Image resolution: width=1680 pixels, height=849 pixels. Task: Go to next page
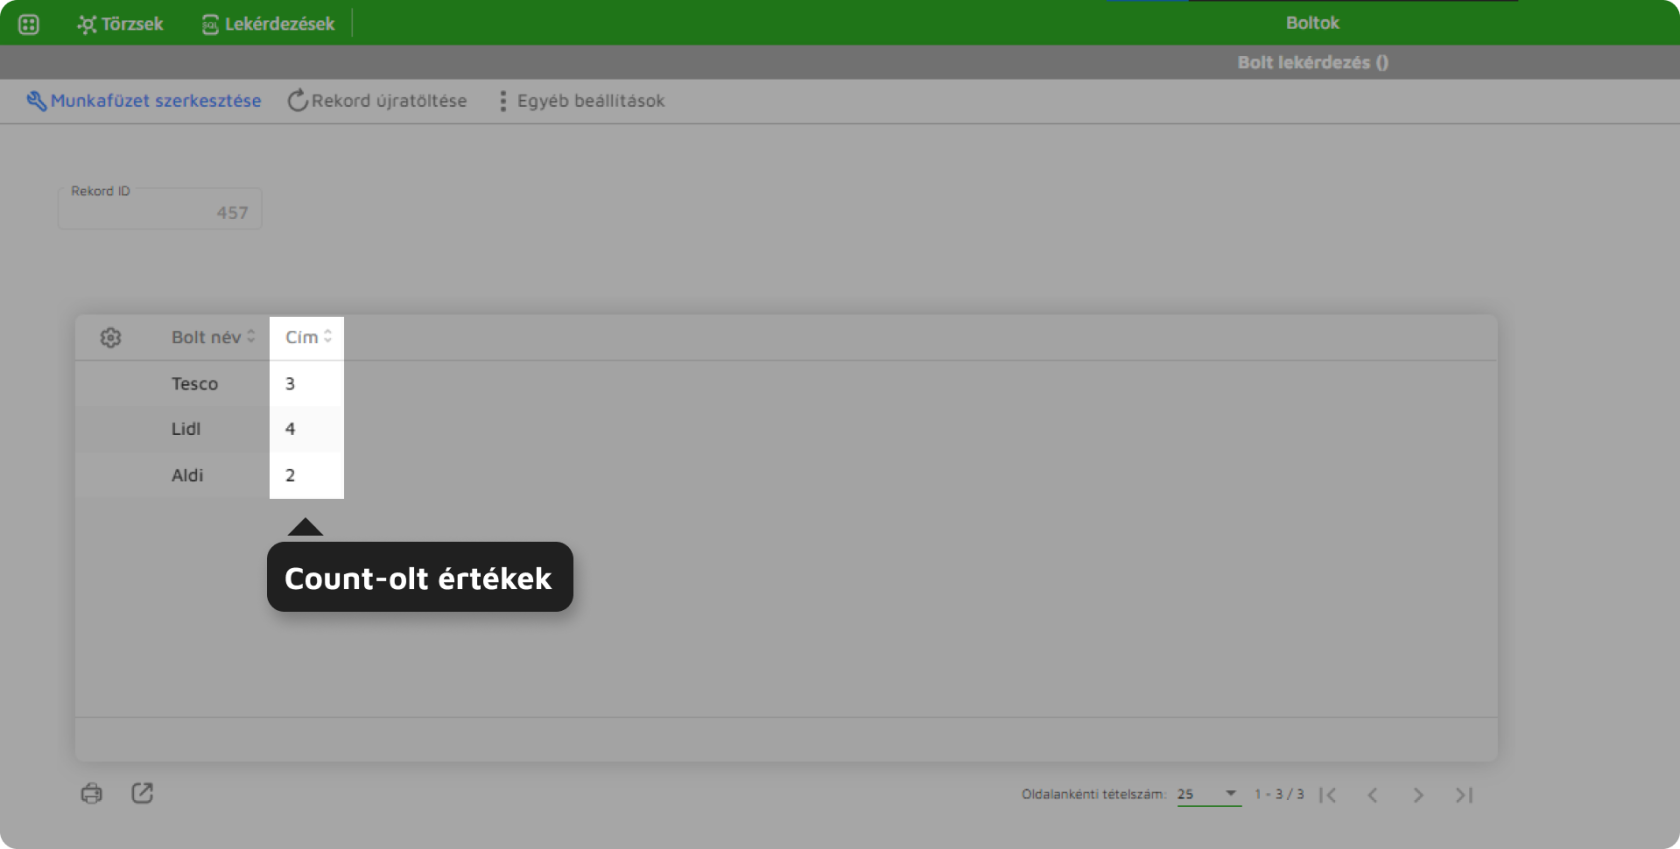point(1418,795)
